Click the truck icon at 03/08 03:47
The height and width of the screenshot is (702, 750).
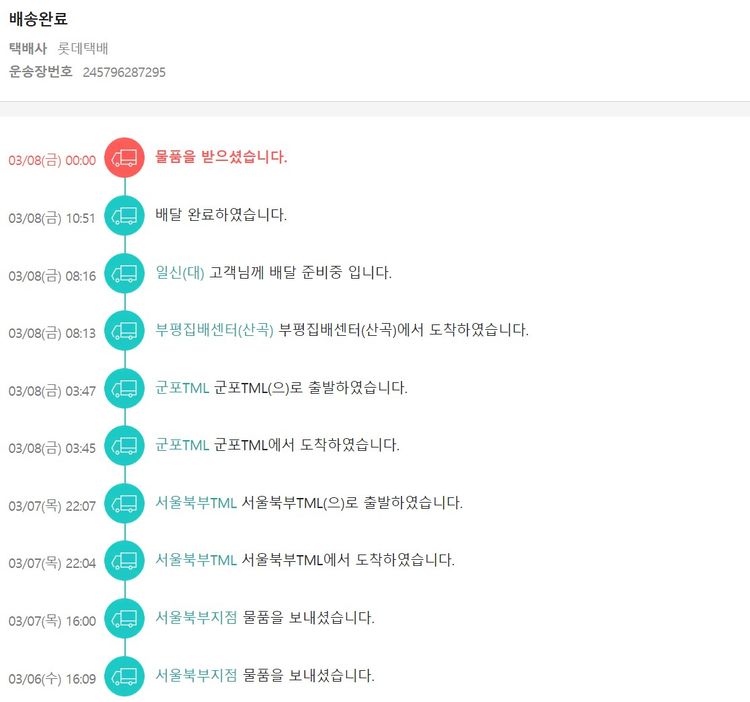pos(125,388)
